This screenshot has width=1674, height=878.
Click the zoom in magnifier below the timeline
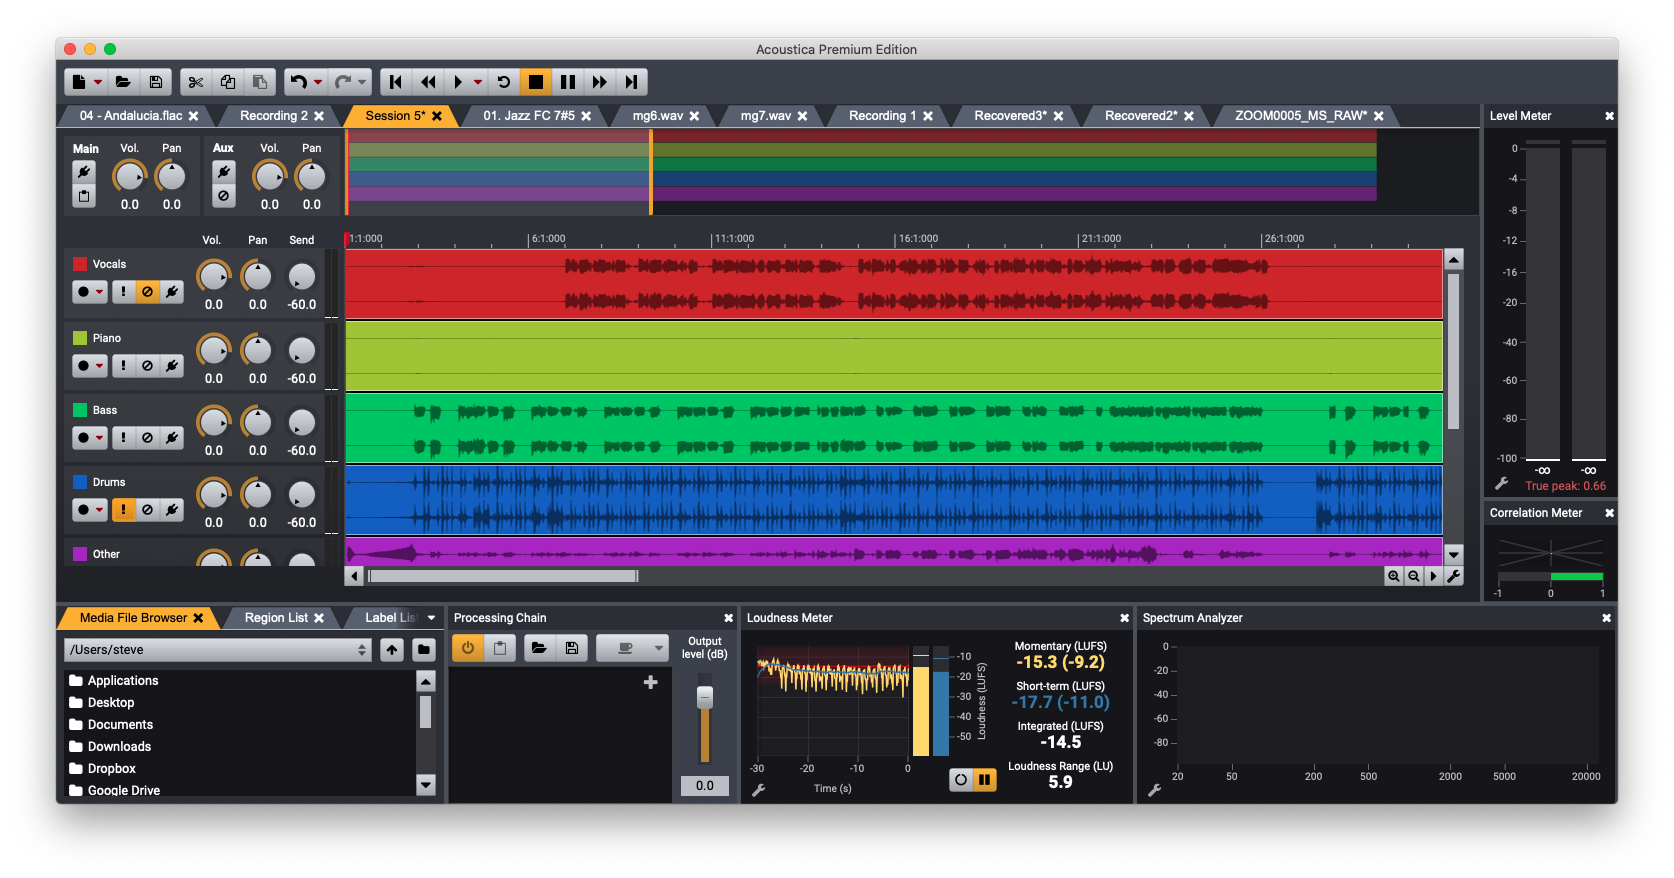point(1393,576)
